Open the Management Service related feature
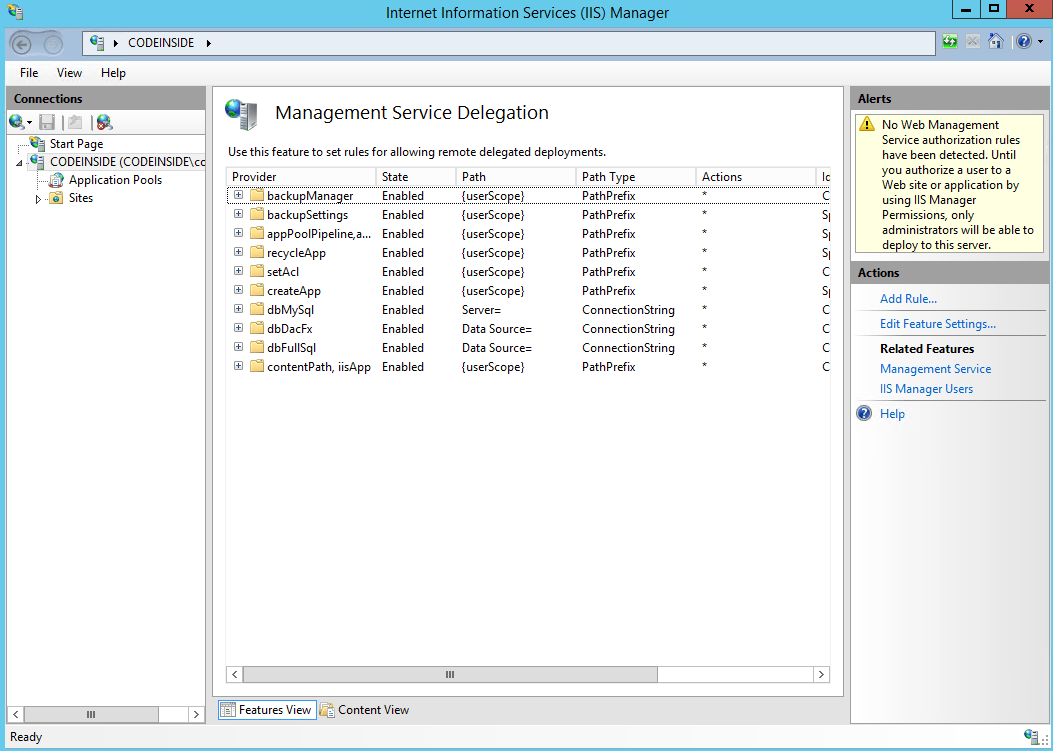The height and width of the screenshot is (751, 1053). click(935, 369)
